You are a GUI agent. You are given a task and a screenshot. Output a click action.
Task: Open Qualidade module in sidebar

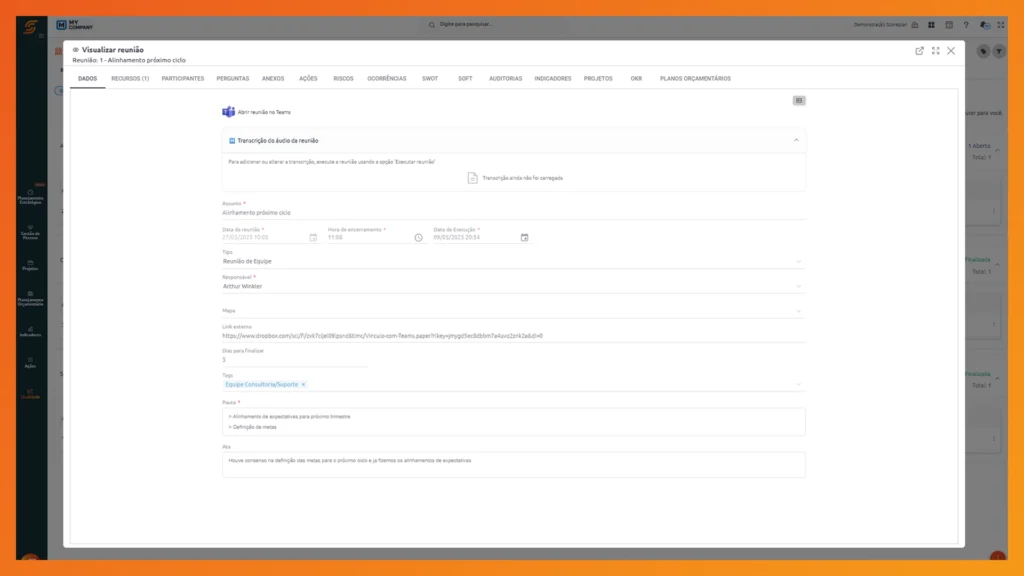point(30,394)
